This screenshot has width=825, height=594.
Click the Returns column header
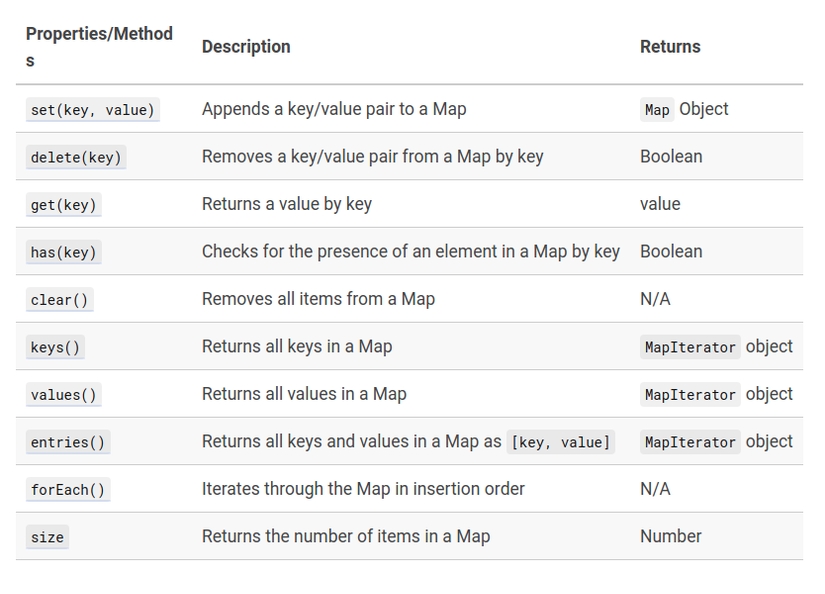[670, 47]
